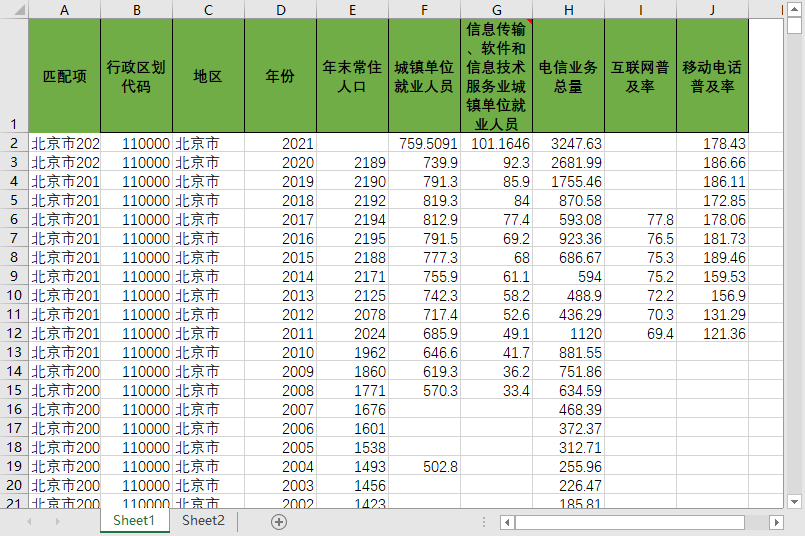This screenshot has height=536, width=805.
Task: Click cell with value 923.36
Action: (x=568, y=238)
